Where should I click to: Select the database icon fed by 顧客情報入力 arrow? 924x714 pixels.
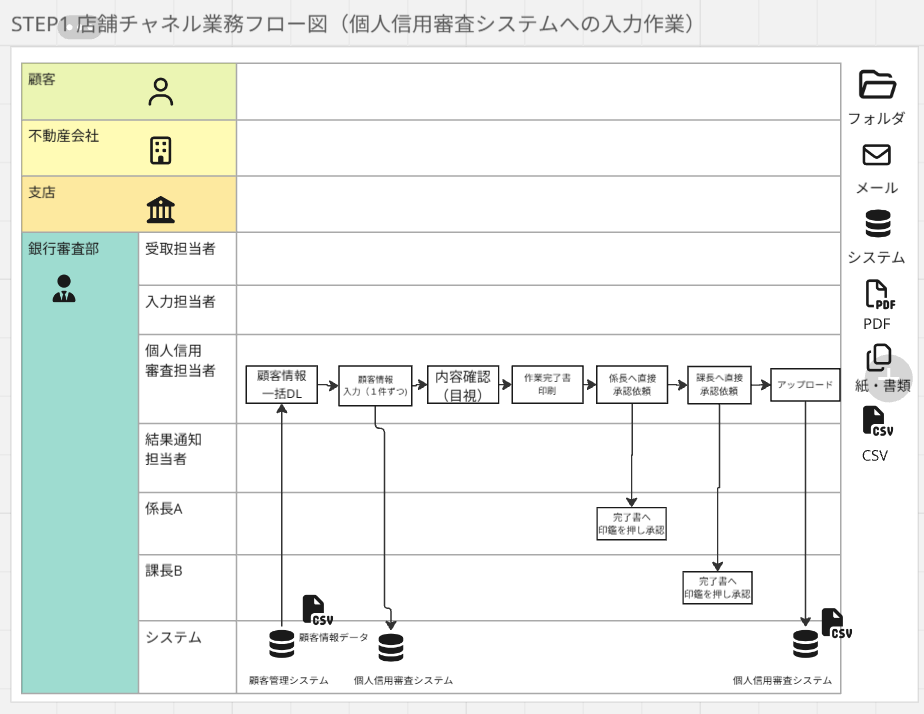(391, 647)
